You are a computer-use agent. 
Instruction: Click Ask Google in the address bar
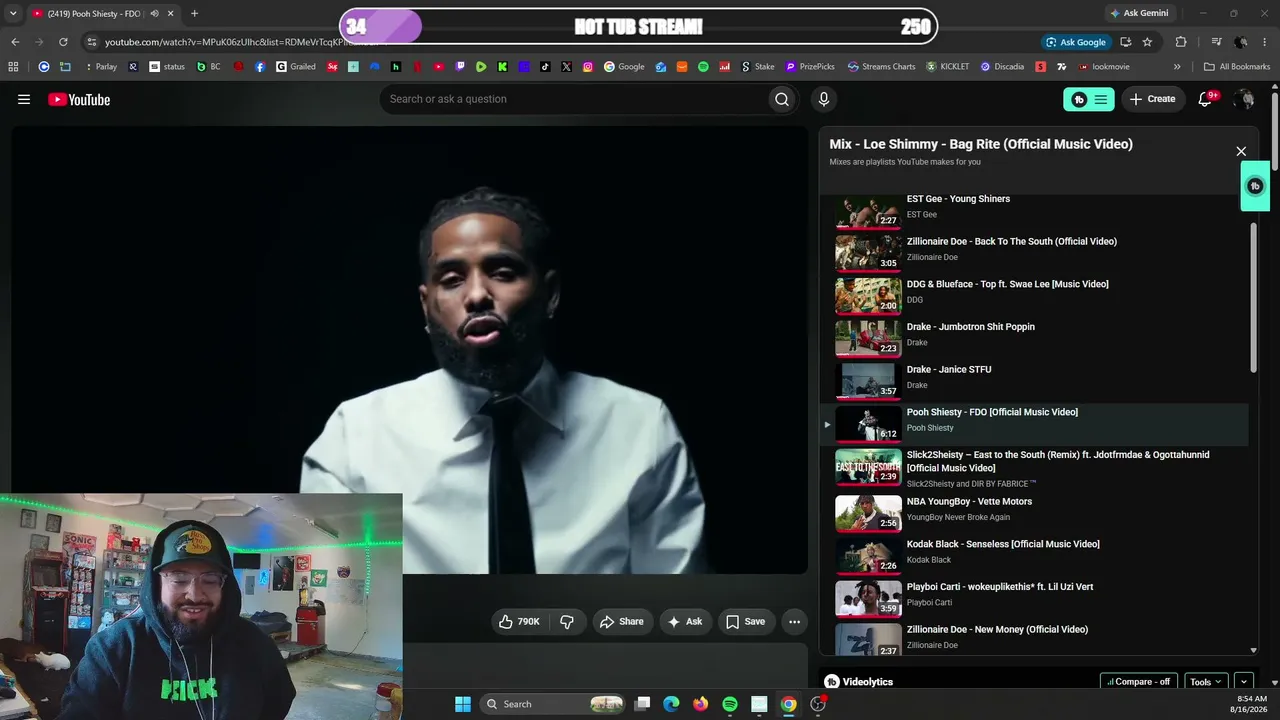pos(1076,42)
